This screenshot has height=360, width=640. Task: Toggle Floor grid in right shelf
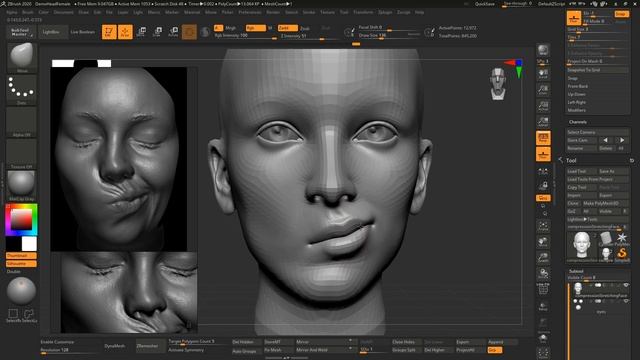(x=543, y=154)
